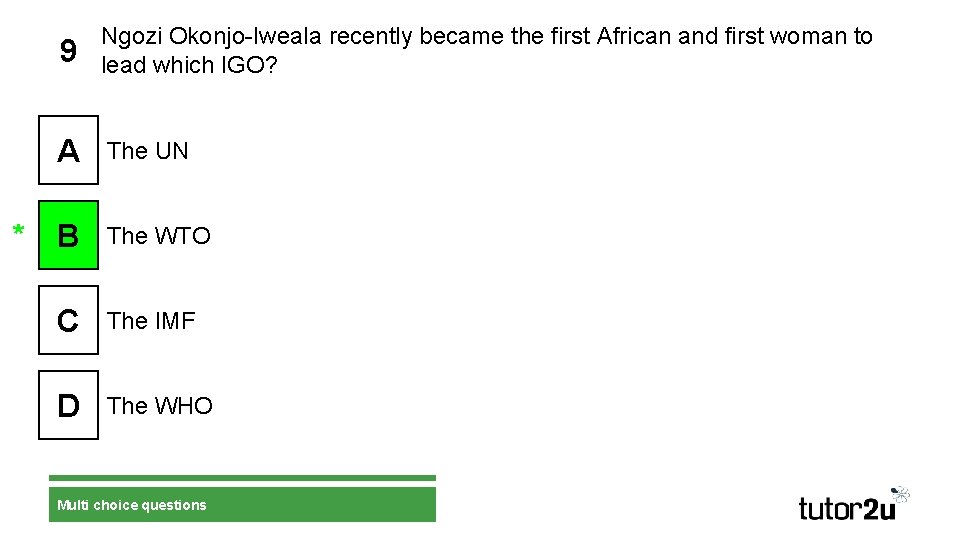Click the 'The WTO' answer text

point(159,236)
